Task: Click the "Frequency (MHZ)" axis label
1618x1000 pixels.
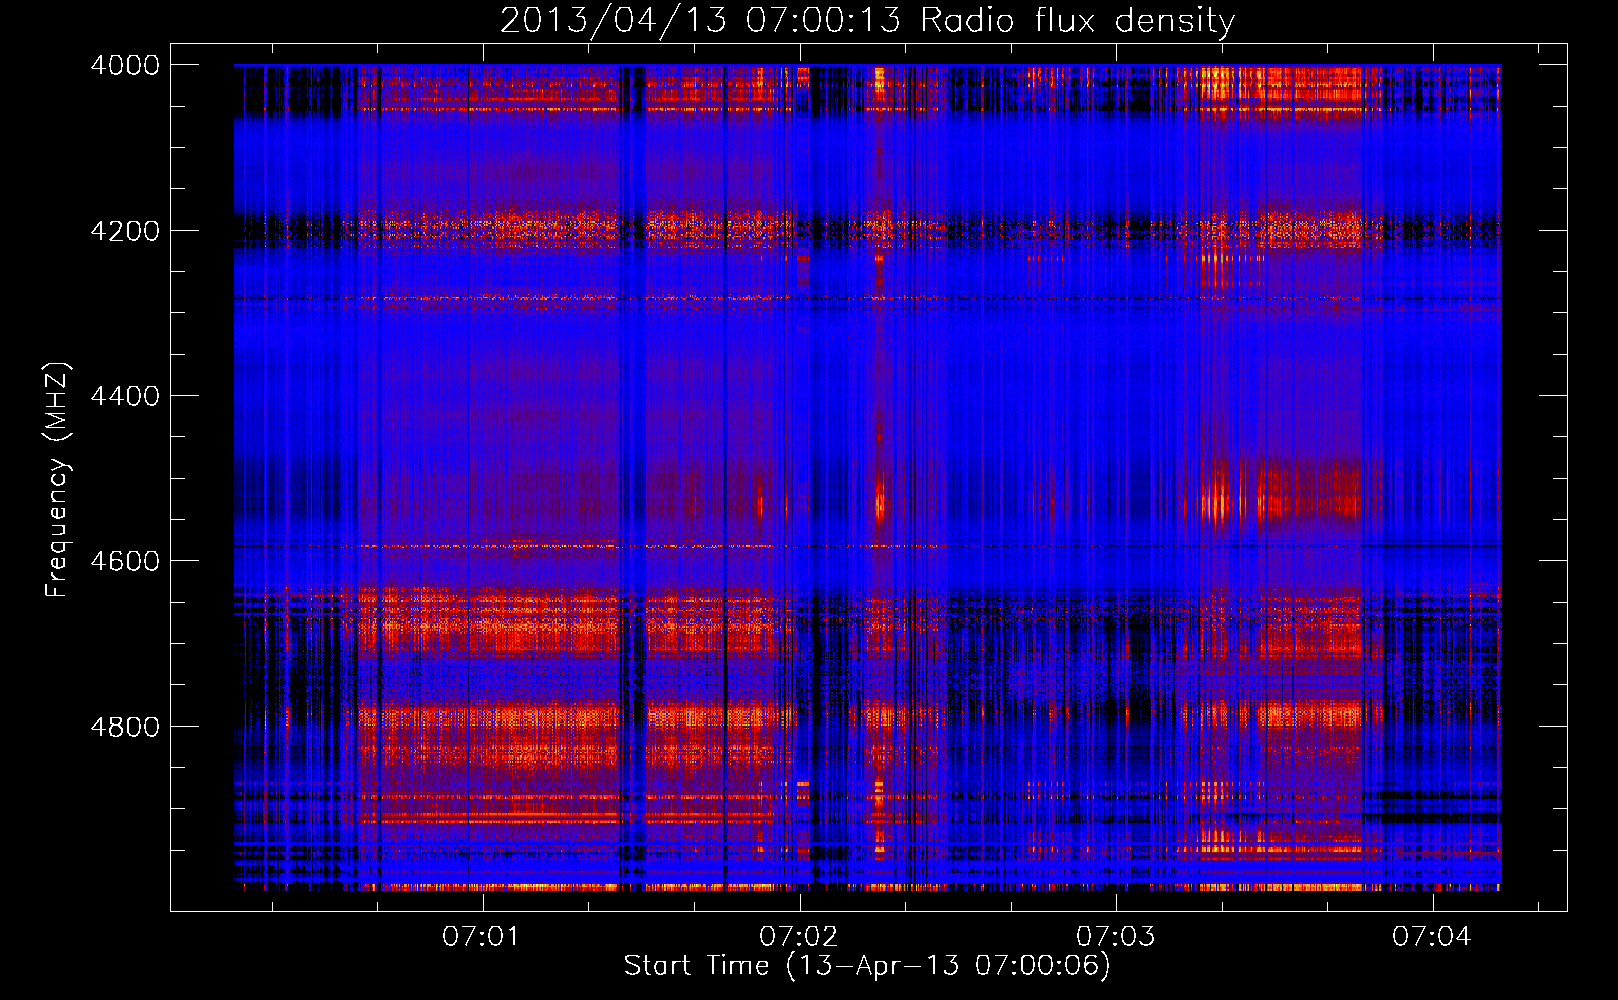Action: pyautogui.click(x=57, y=480)
